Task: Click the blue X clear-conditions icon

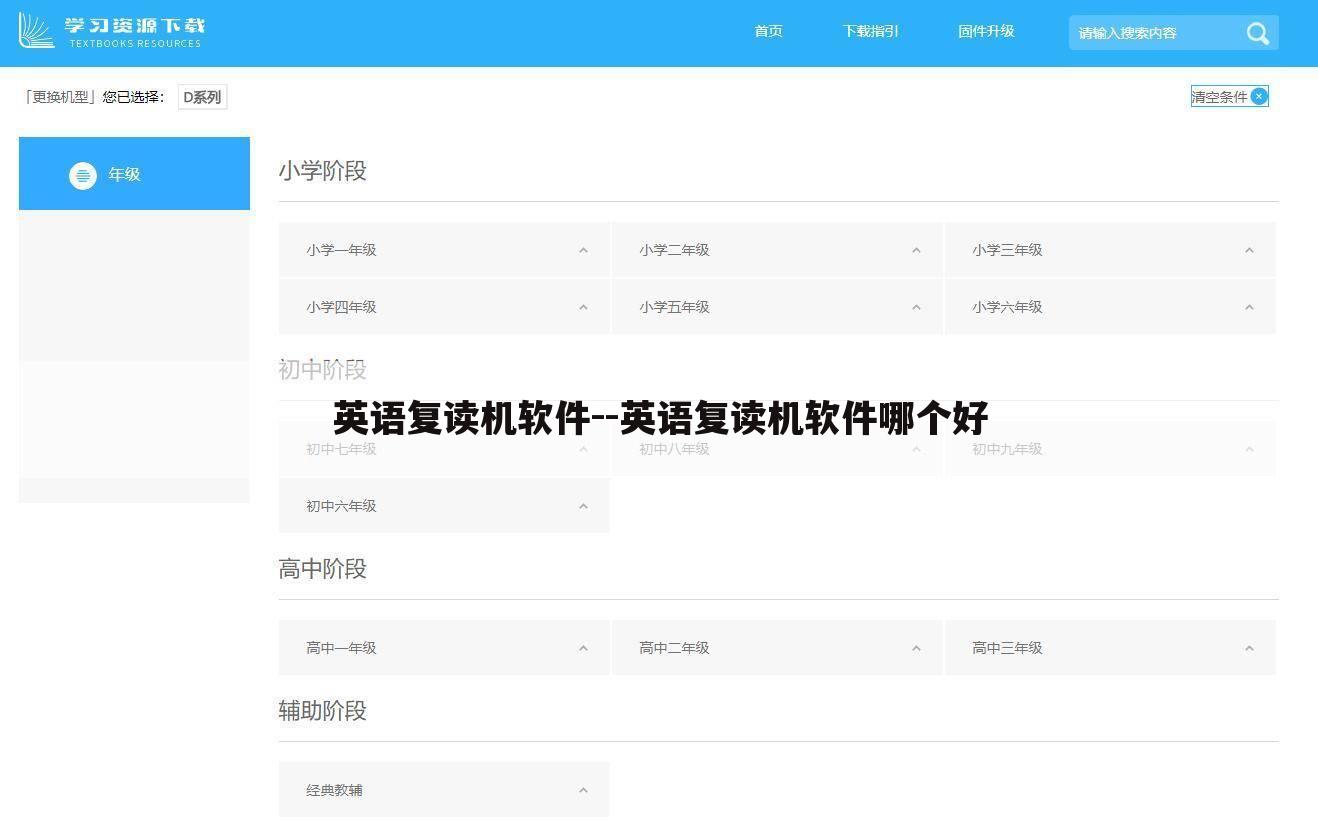Action: (x=1259, y=96)
